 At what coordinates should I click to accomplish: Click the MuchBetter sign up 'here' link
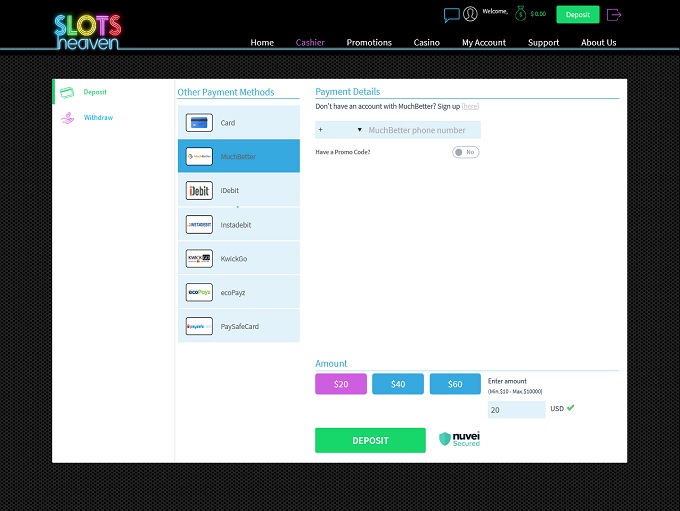[x=470, y=106]
